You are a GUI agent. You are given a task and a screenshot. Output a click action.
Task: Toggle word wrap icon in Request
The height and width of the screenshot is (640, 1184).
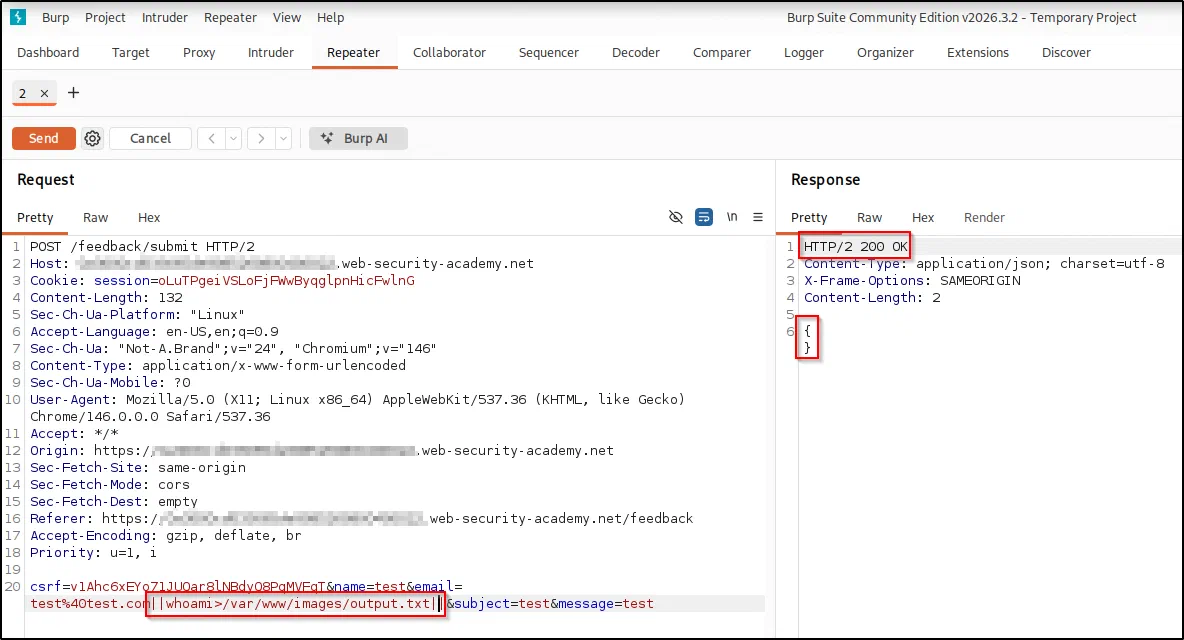704,217
